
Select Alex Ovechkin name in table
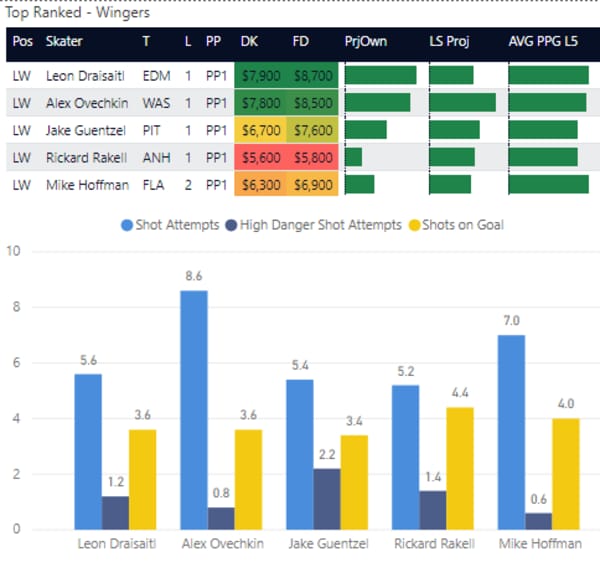87,103
